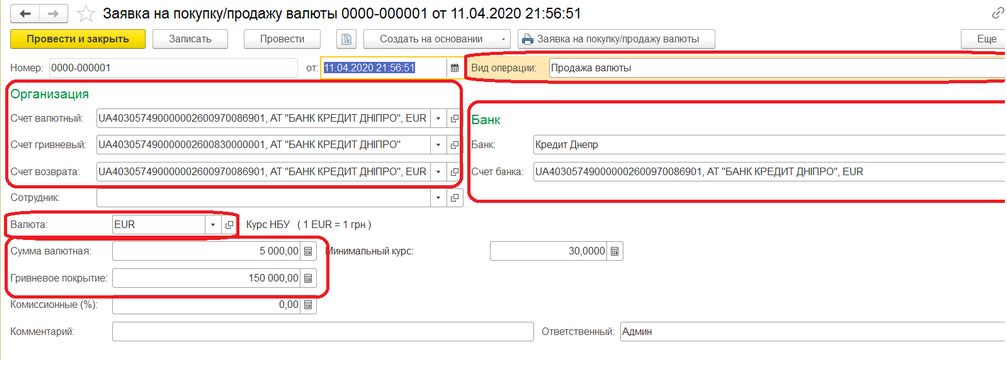Open calculator for Комиссионные (%)

[x=308, y=305]
